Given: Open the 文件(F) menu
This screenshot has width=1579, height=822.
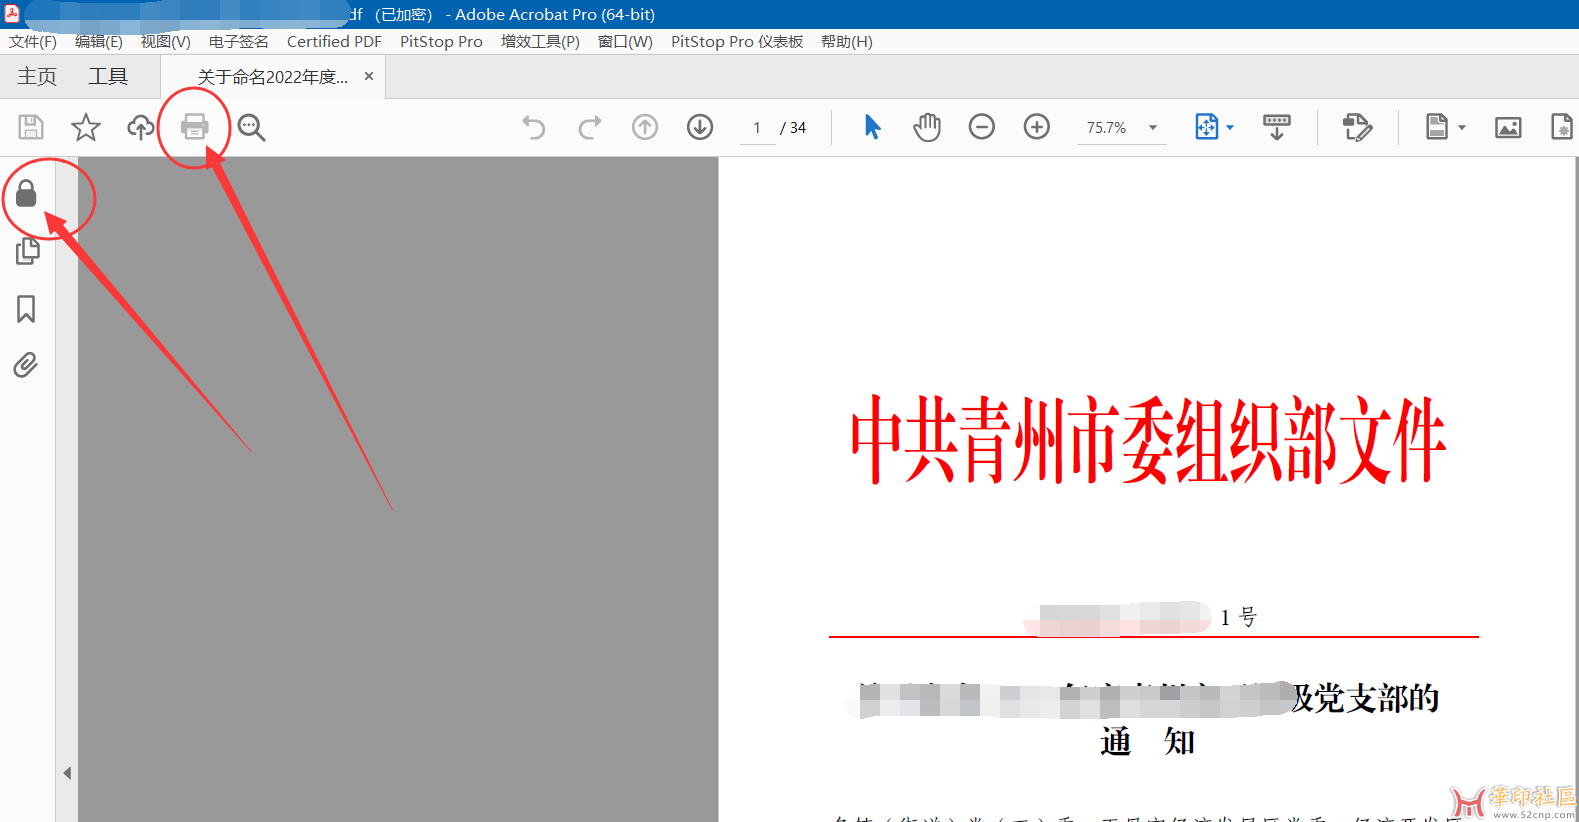Looking at the screenshot, I should pyautogui.click(x=33, y=42).
